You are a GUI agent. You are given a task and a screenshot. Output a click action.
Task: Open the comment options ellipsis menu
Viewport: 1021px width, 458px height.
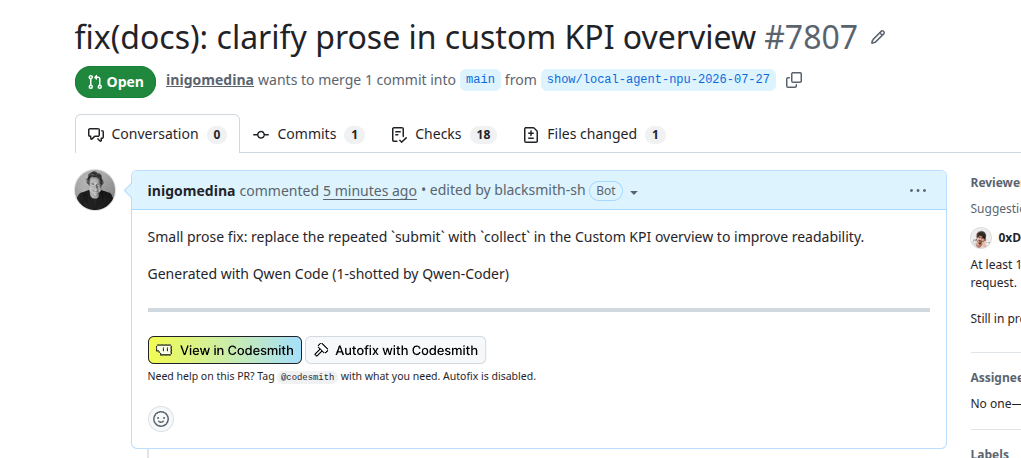pyautogui.click(x=917, y=191)
